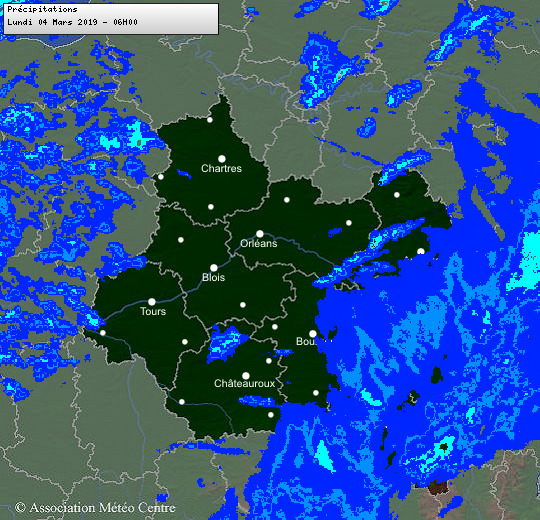Click the Chartres city label
This screenshot has height=520, width=540.
coord(221,168)
